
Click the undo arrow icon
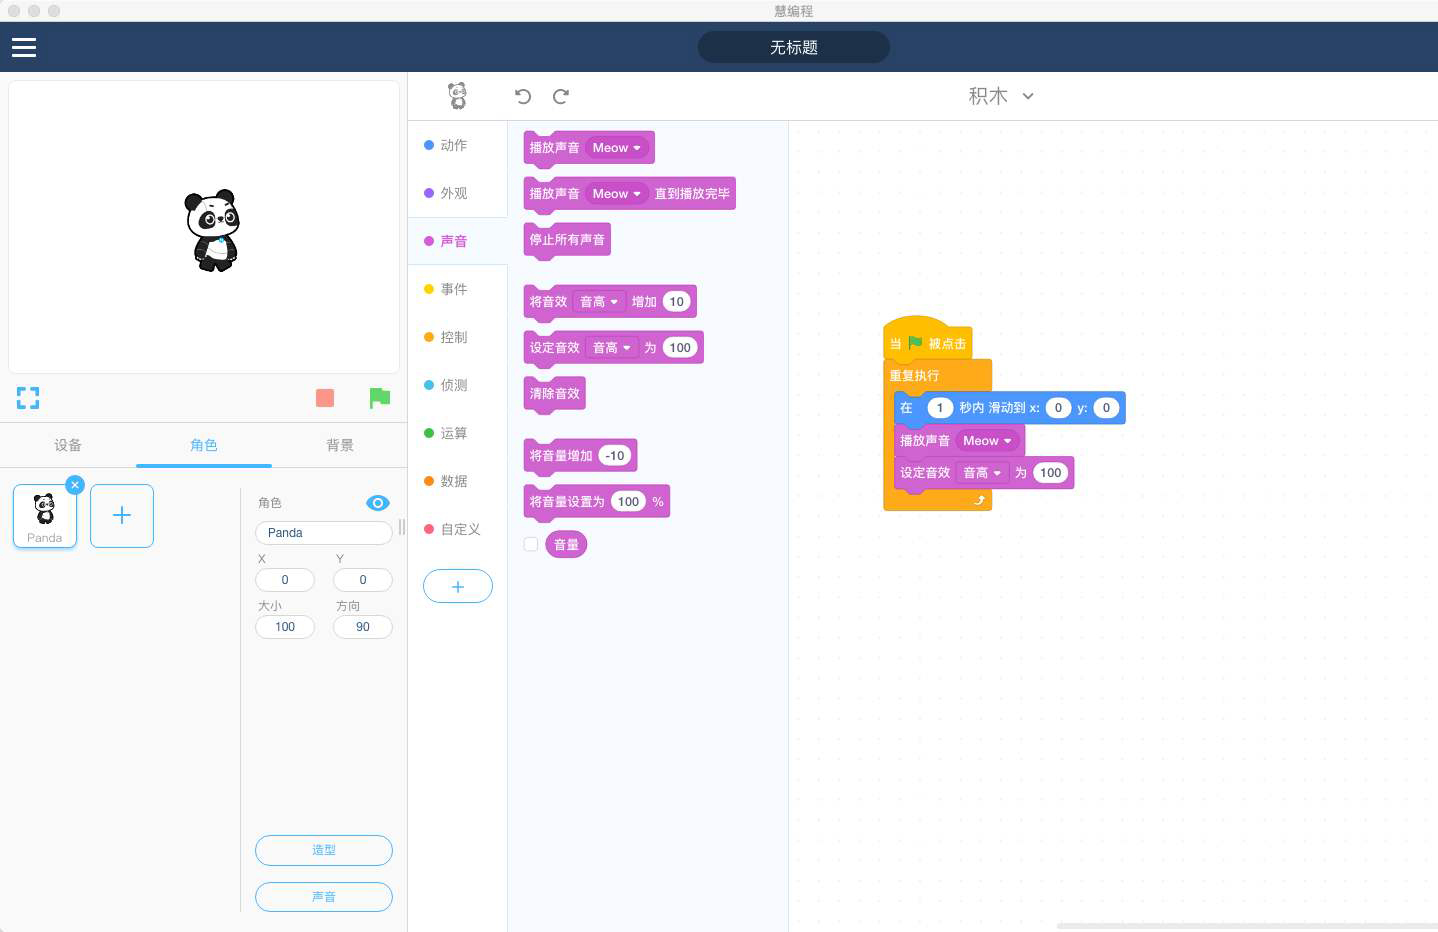523,96
